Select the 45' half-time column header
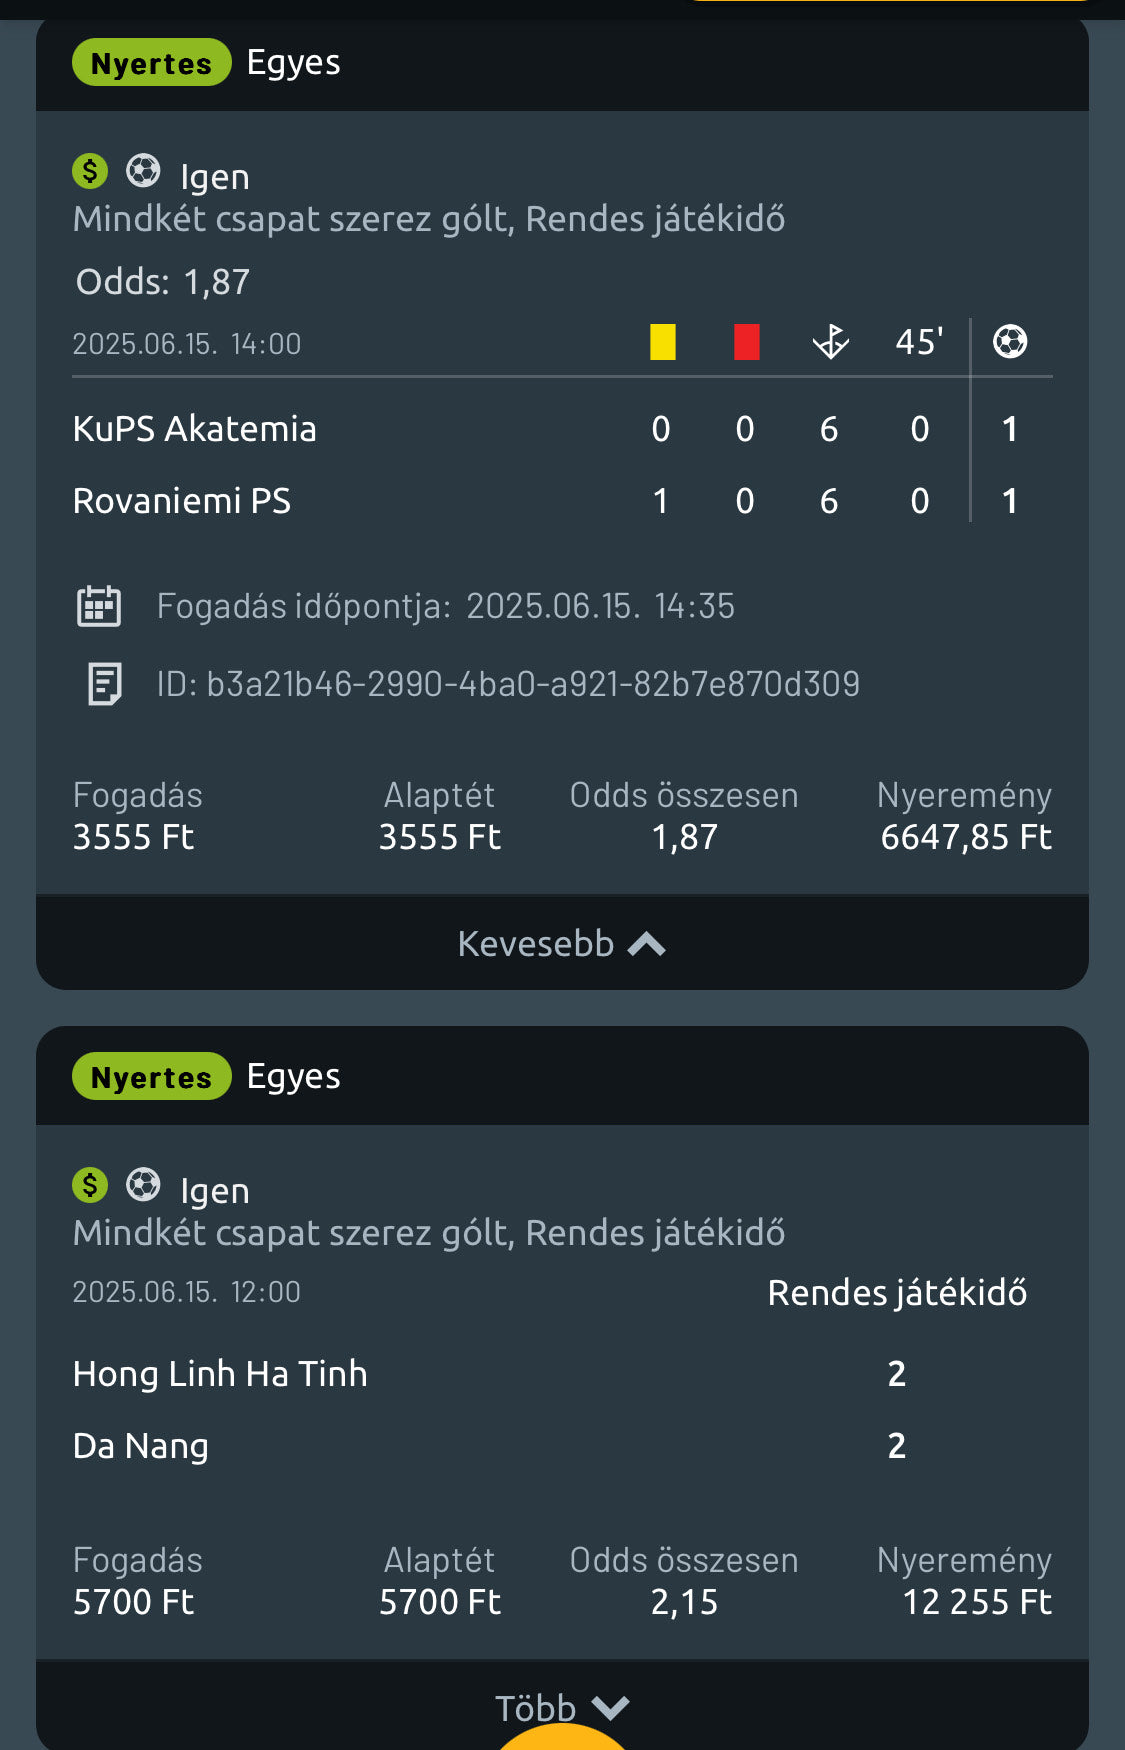Viewport: 1125px width, 1750px height. [x=919, y=342]
